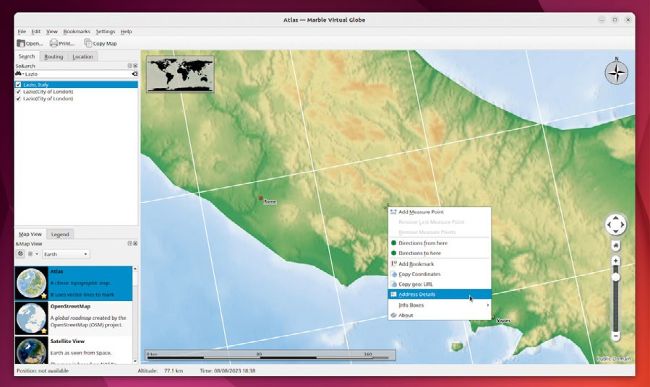
Task: Toggle checkbox of third Lazio result
Action: point(18,99)
